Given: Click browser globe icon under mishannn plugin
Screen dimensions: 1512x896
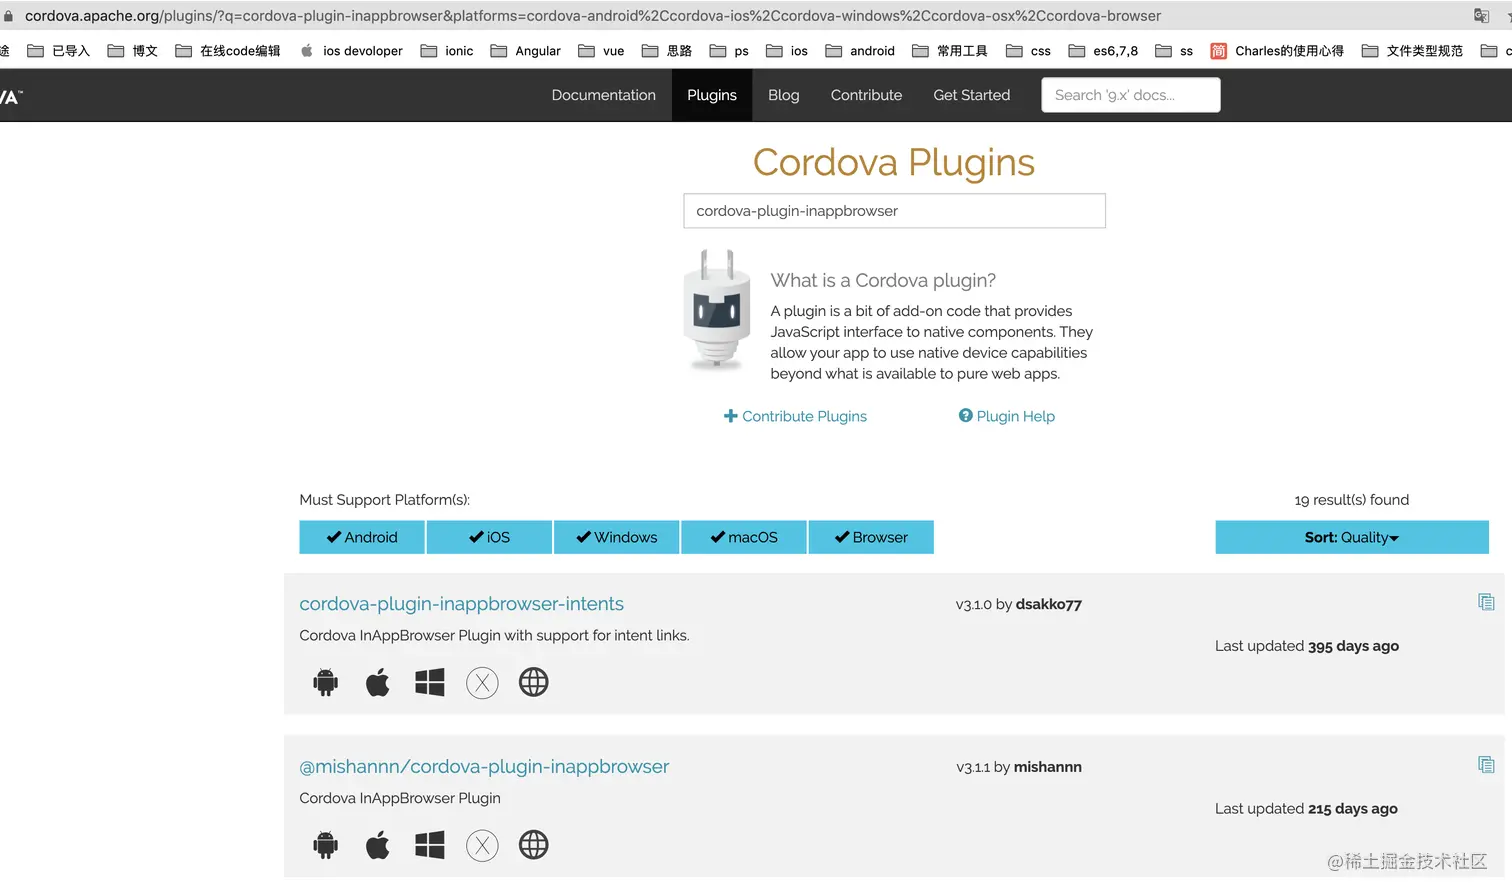Looking at the screenshot, I should point(534,845).
